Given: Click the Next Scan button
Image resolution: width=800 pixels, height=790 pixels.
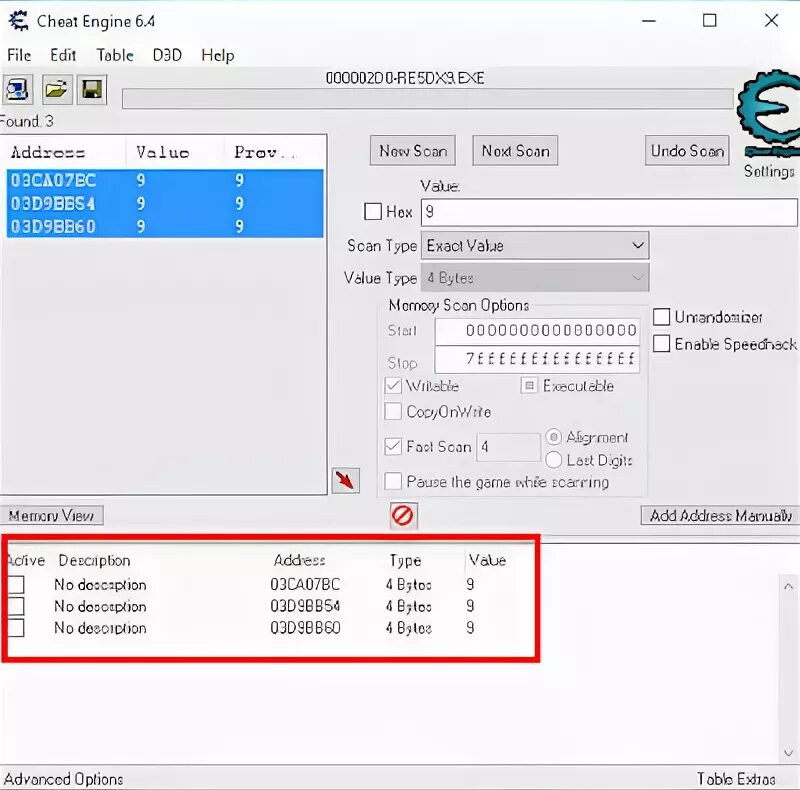Looking at the screenshot, I should 515,151.
